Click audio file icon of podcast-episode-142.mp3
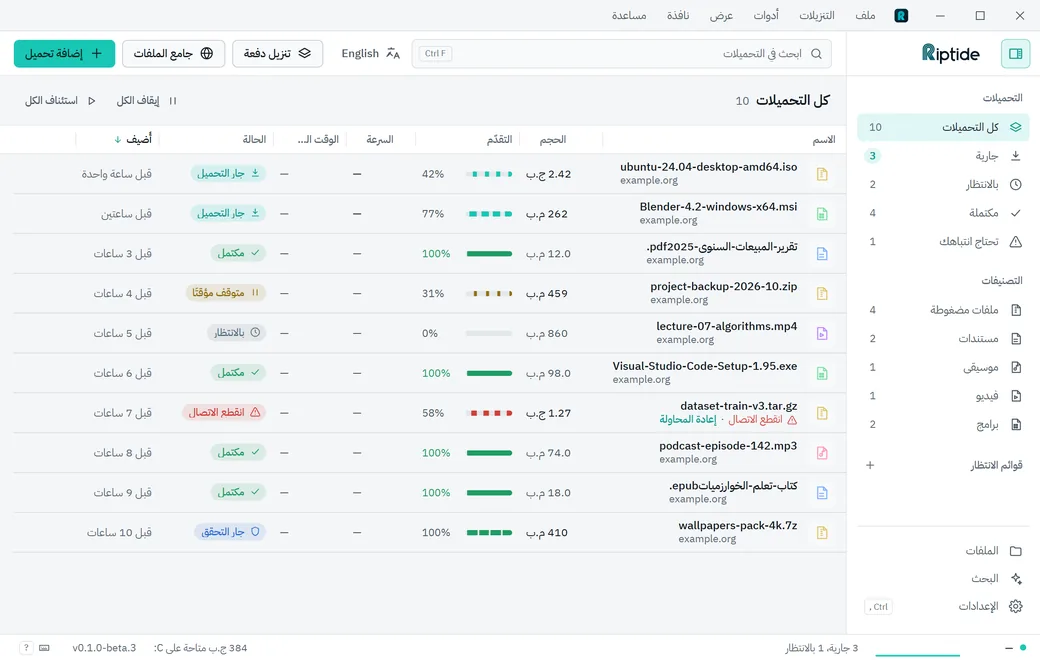This screenshot has width=1040, height=660. (822, 453)
